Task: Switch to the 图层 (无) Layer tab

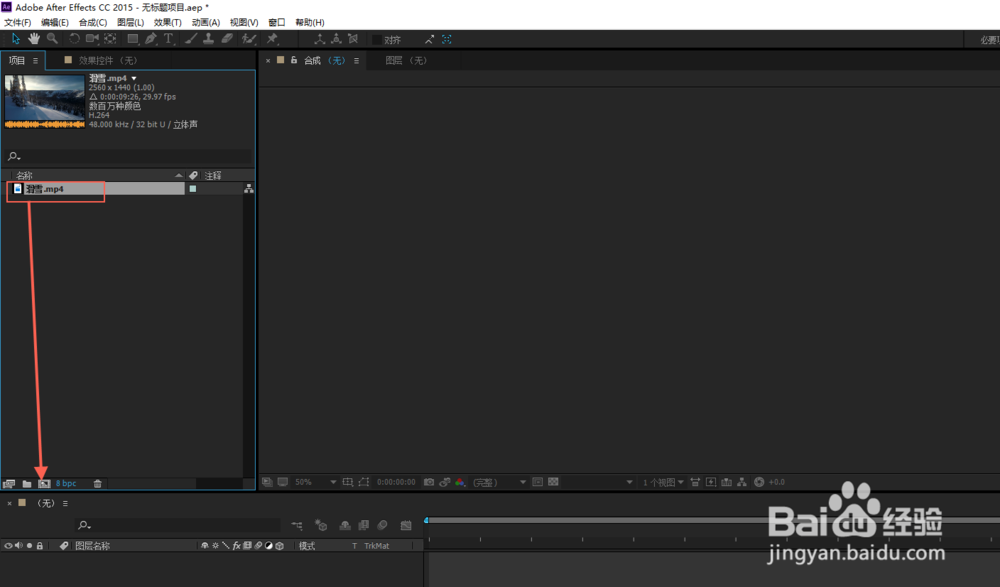Action: pos(406,61)
